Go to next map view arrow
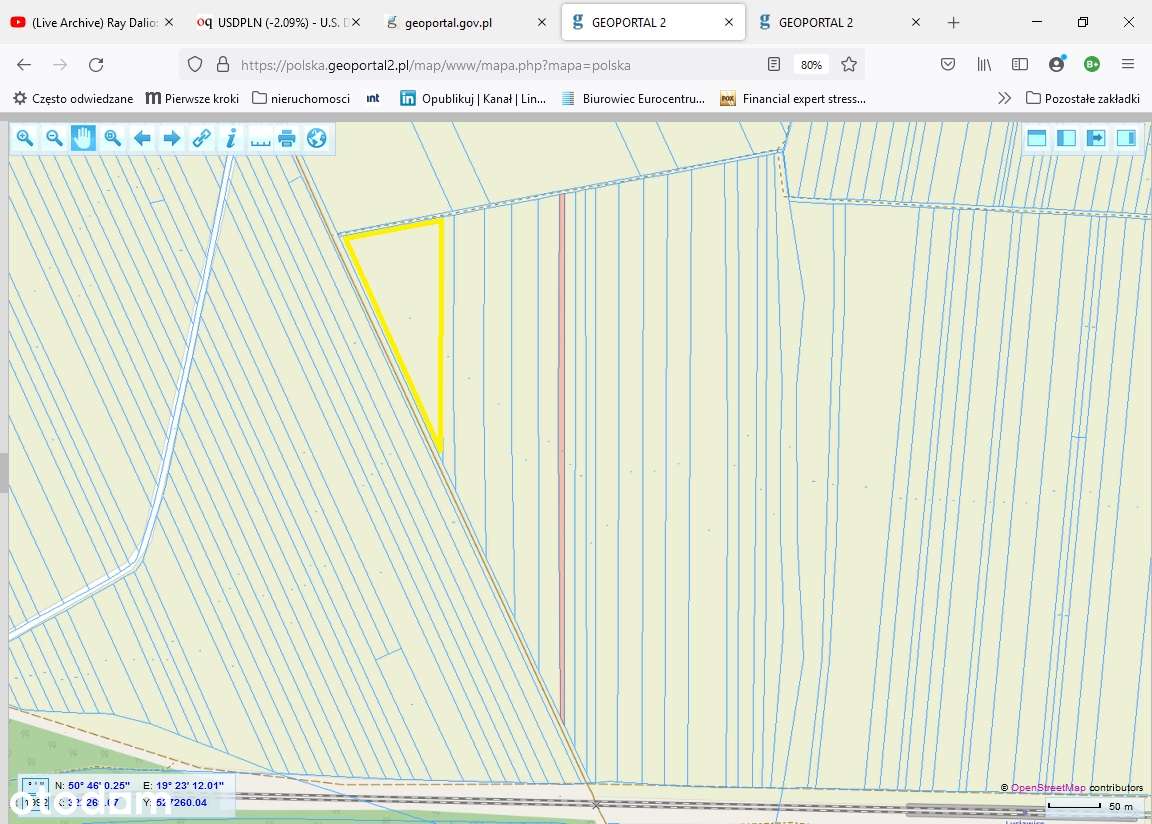This screenshot has width=1152, height=824. click(x=171, y=138)
